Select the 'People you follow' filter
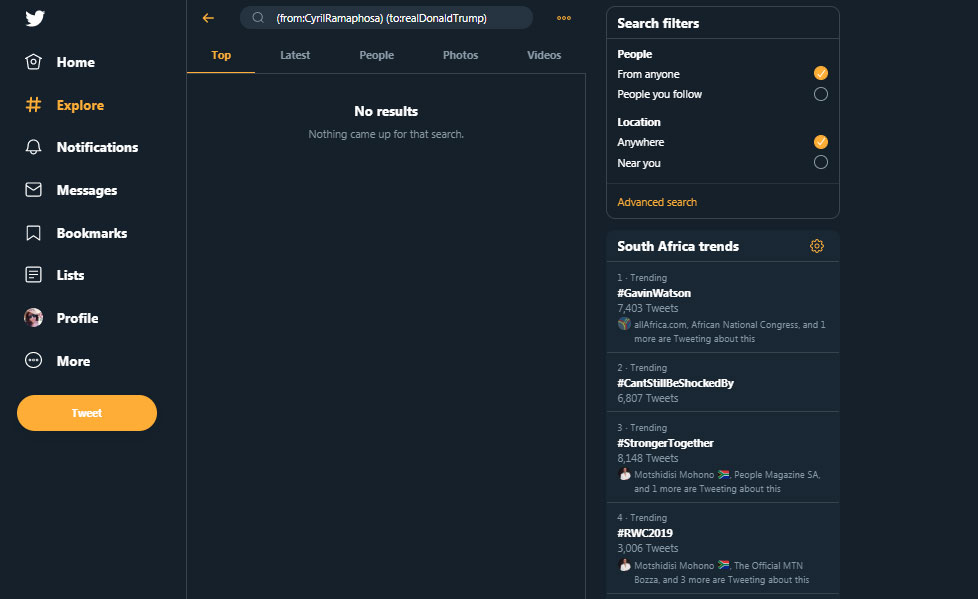This screenshot has height=599, width=978. (820, 94)
